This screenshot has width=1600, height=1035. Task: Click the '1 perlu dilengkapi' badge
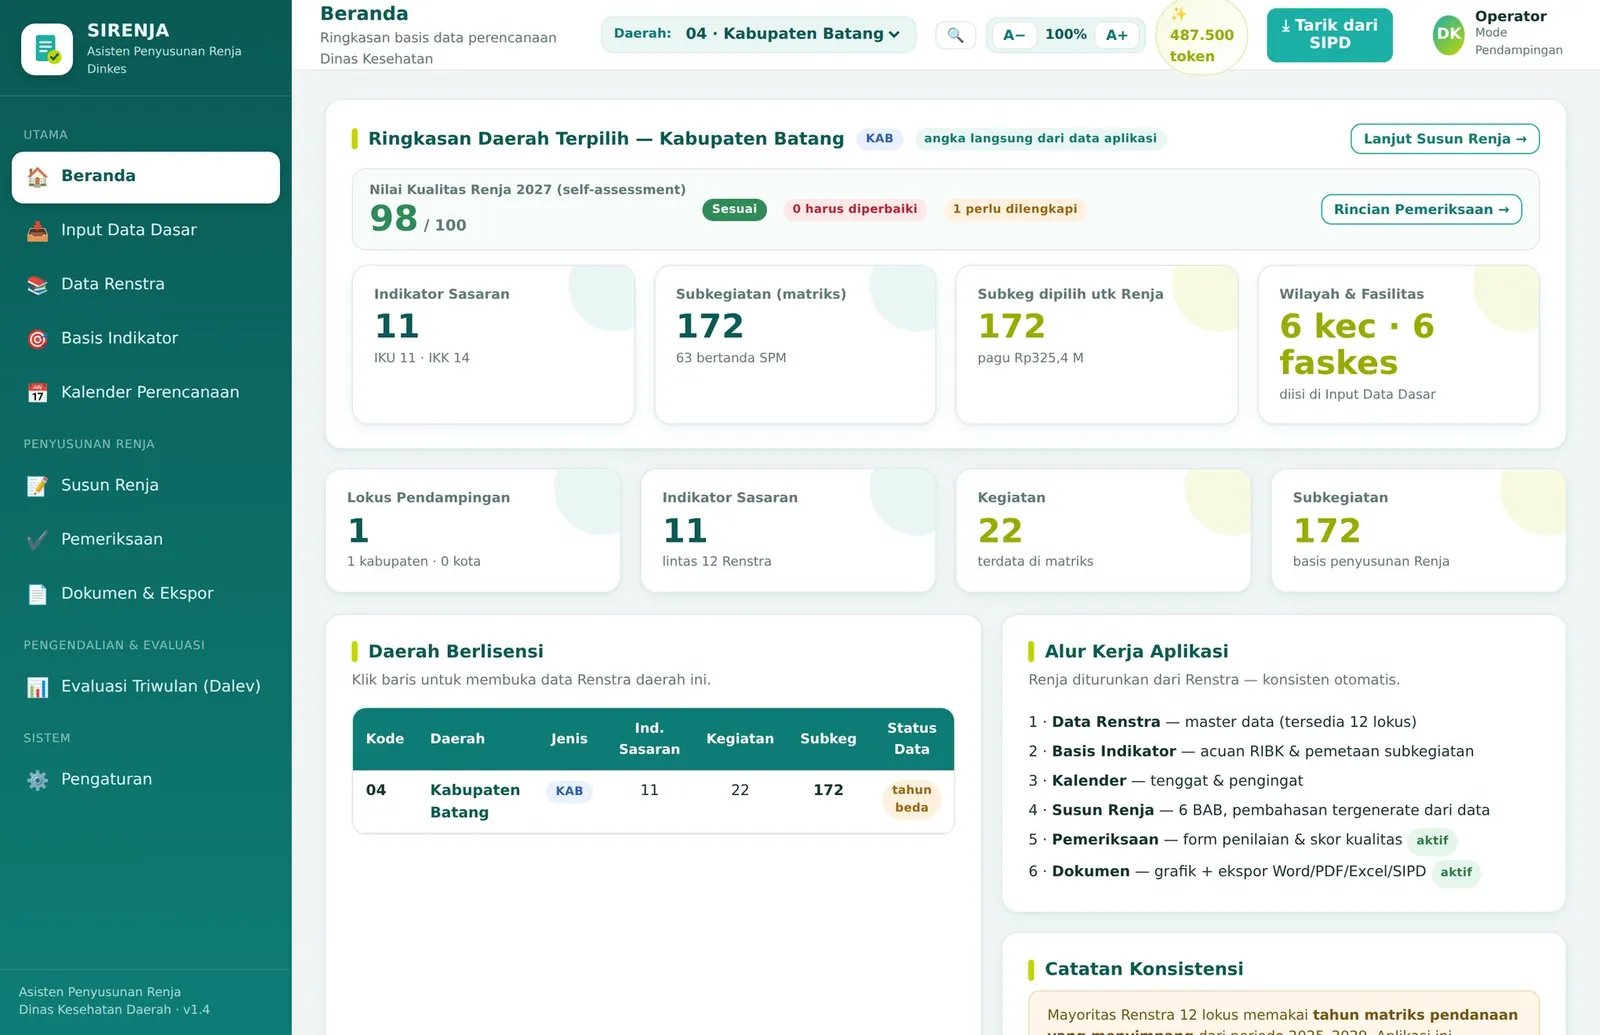click(x=1015, y=209)
